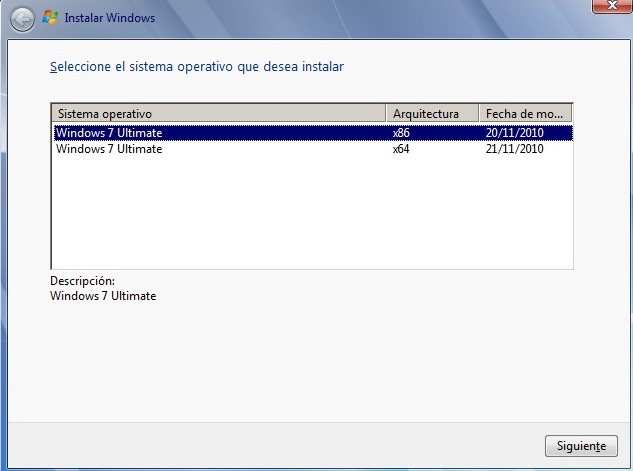Sort by Sistema operativo column header
633x471 pixels.
coord(218,113)
